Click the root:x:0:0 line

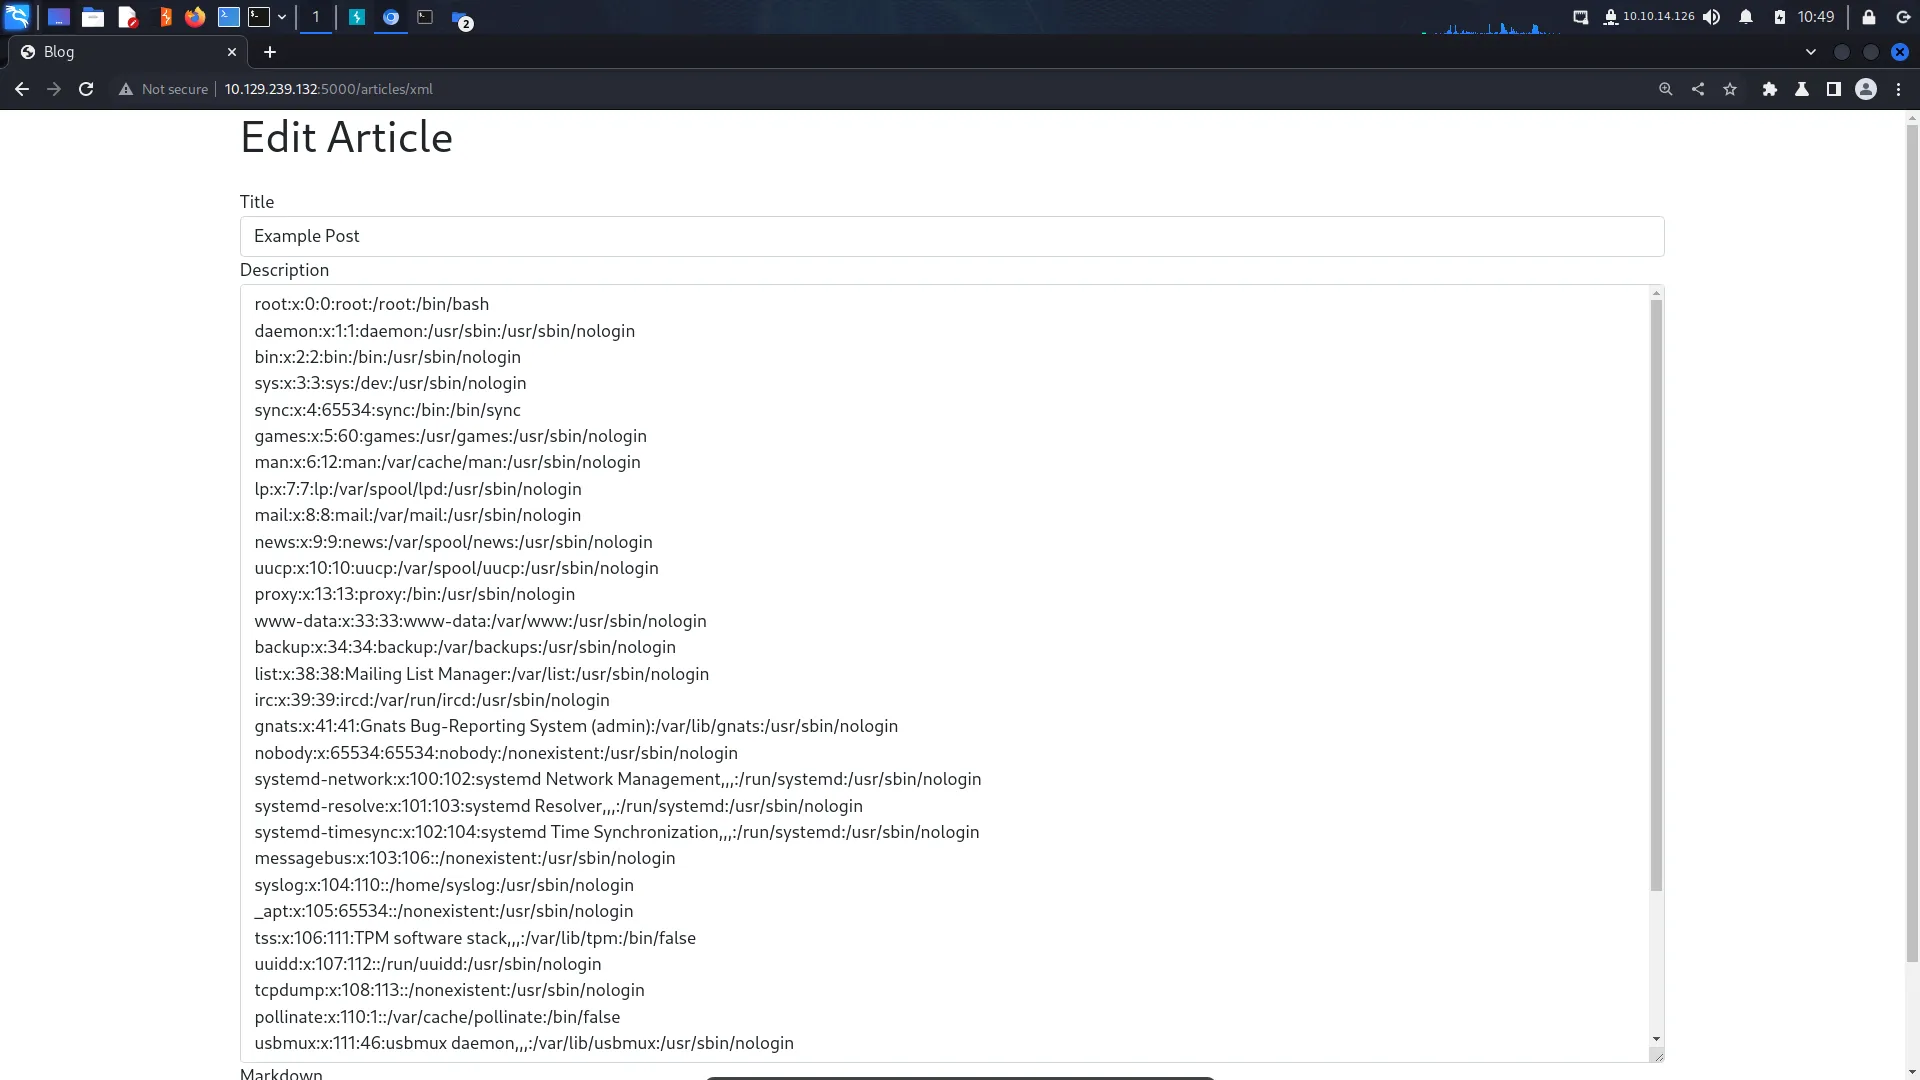(371, 304)
